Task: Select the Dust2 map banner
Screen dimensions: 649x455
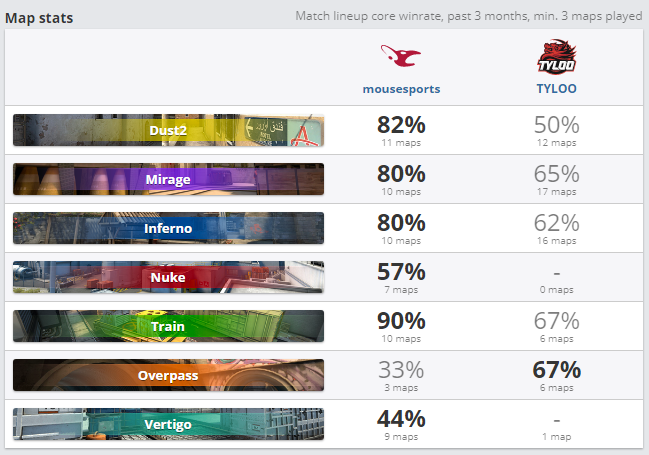Action: [168, 130]
